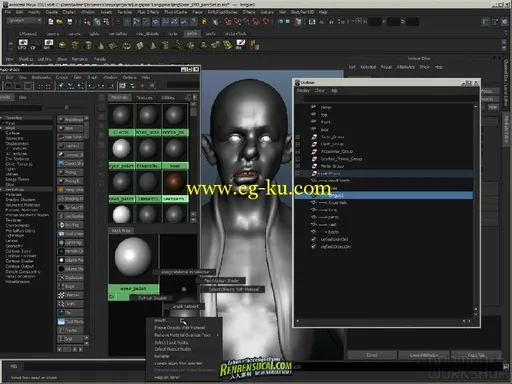Switch to Utilities tab in Hypershade
The height and width of the screenshot is (384, 512).
point(168,98)
